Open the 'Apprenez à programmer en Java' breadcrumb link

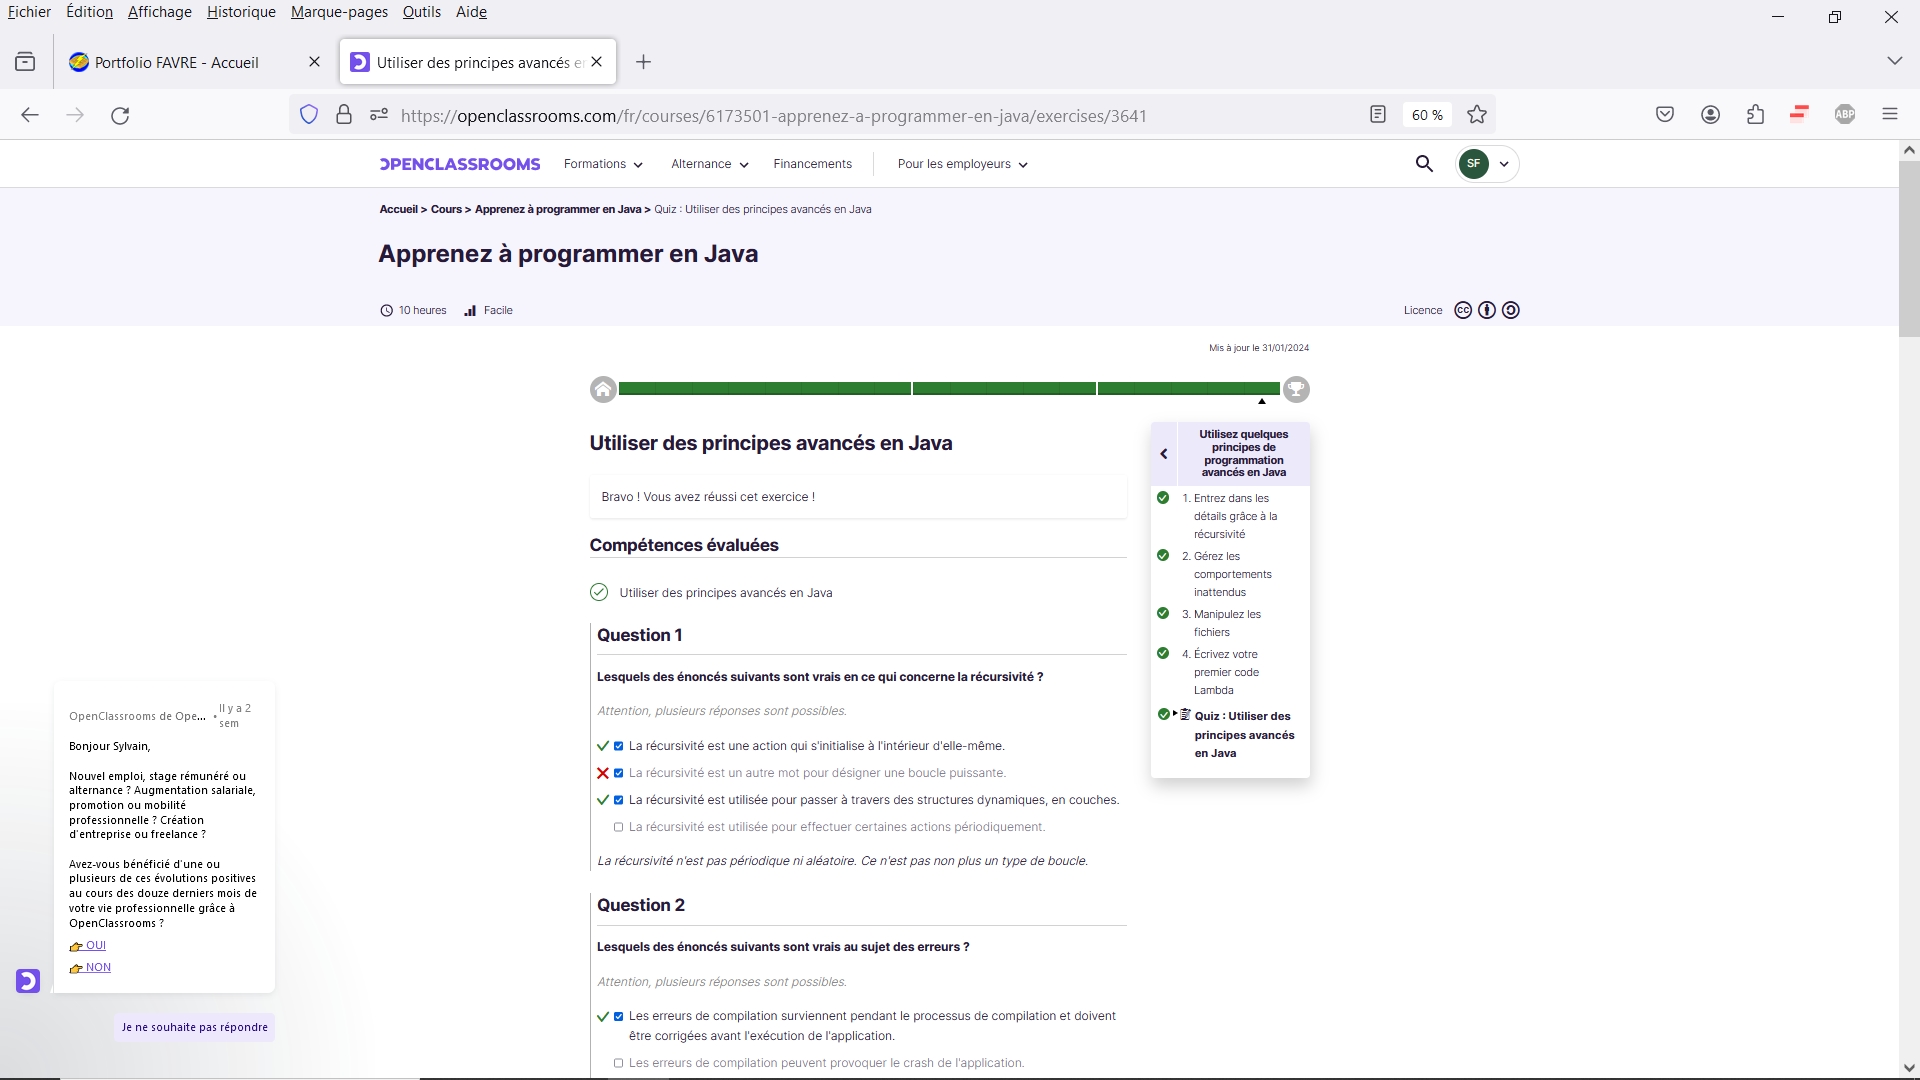click(558, 209)
